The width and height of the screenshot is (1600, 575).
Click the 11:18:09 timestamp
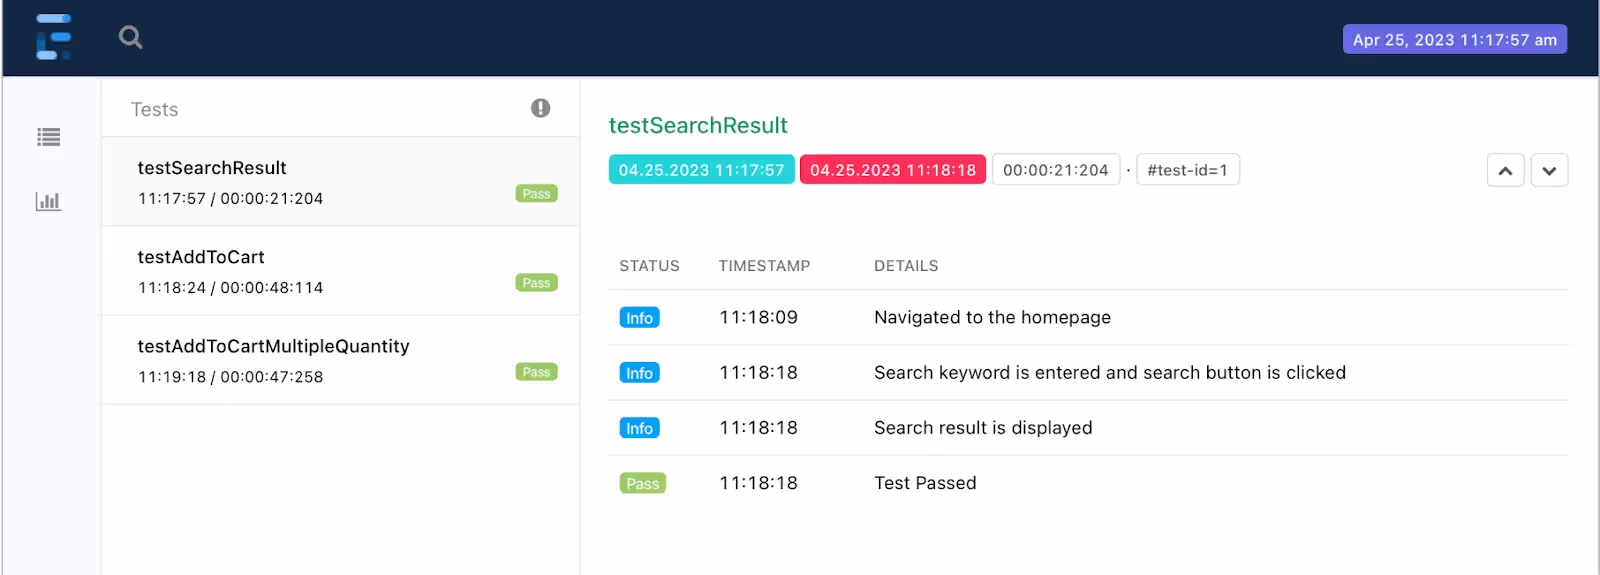[758, 317]
